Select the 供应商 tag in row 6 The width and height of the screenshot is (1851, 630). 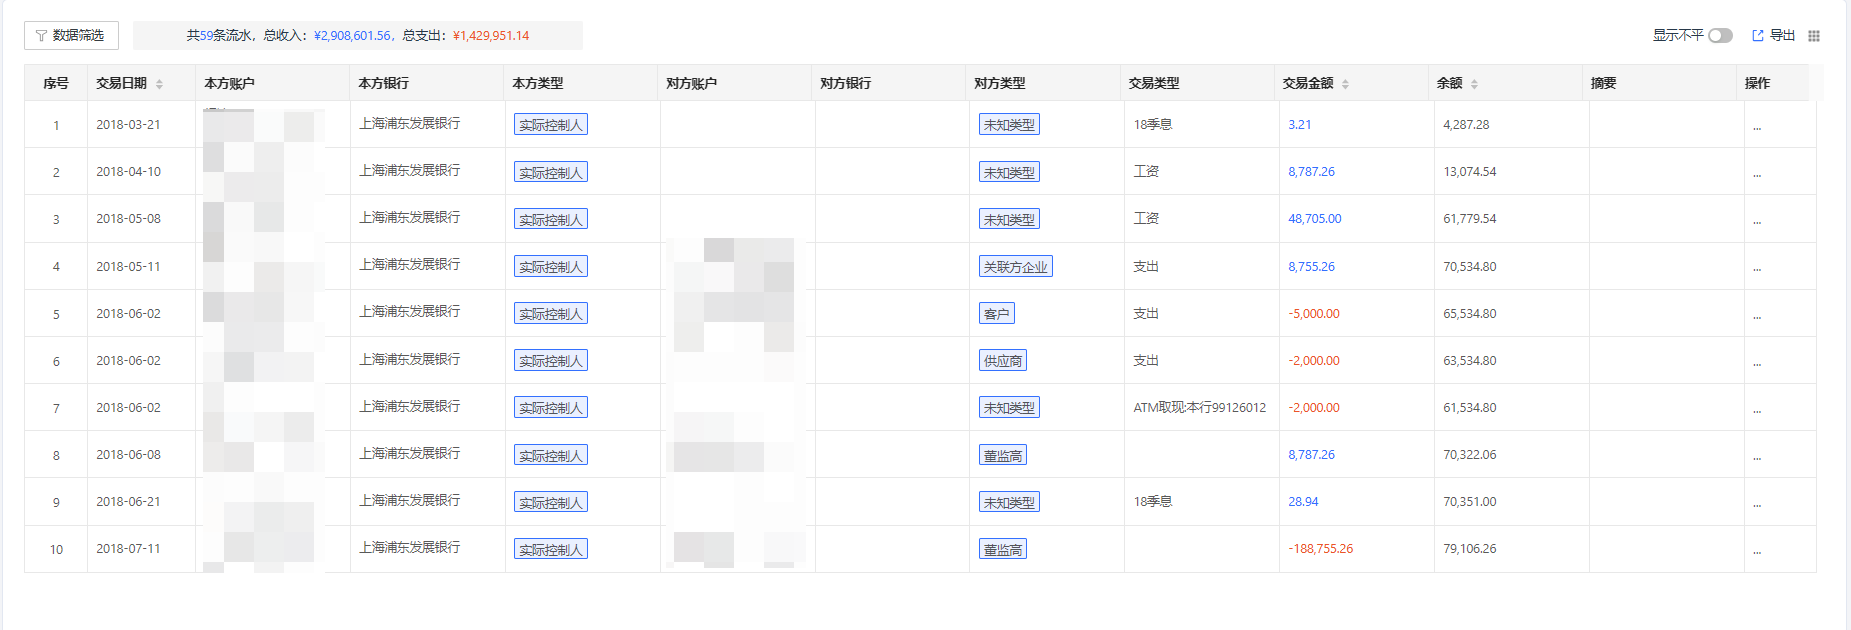[x=1002, y=361]
